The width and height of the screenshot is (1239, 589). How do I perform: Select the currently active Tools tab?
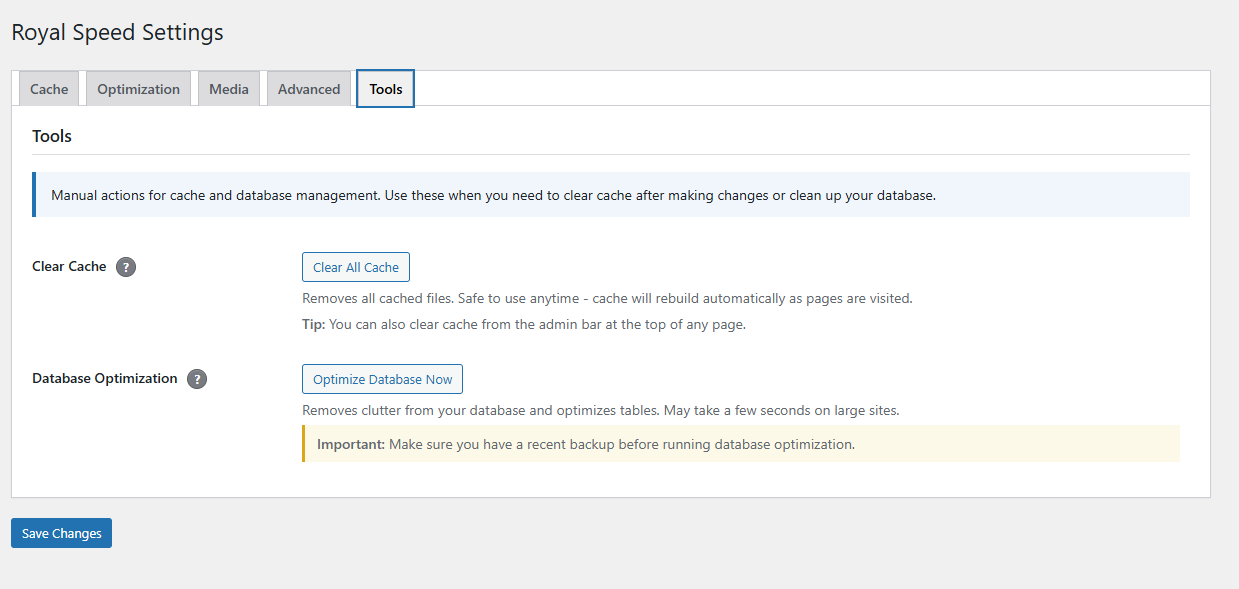click(385, 88)
